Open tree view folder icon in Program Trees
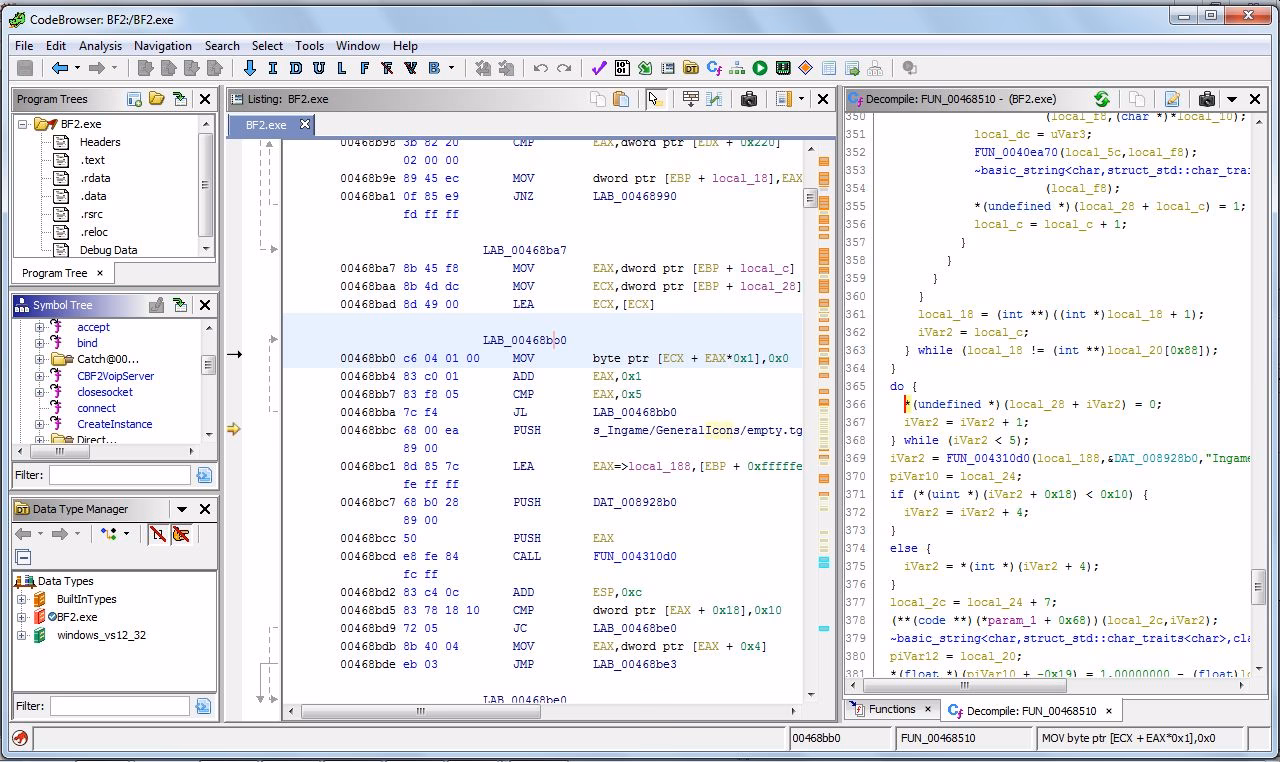Screen dimensions: 1280x762 coord(157,99)
